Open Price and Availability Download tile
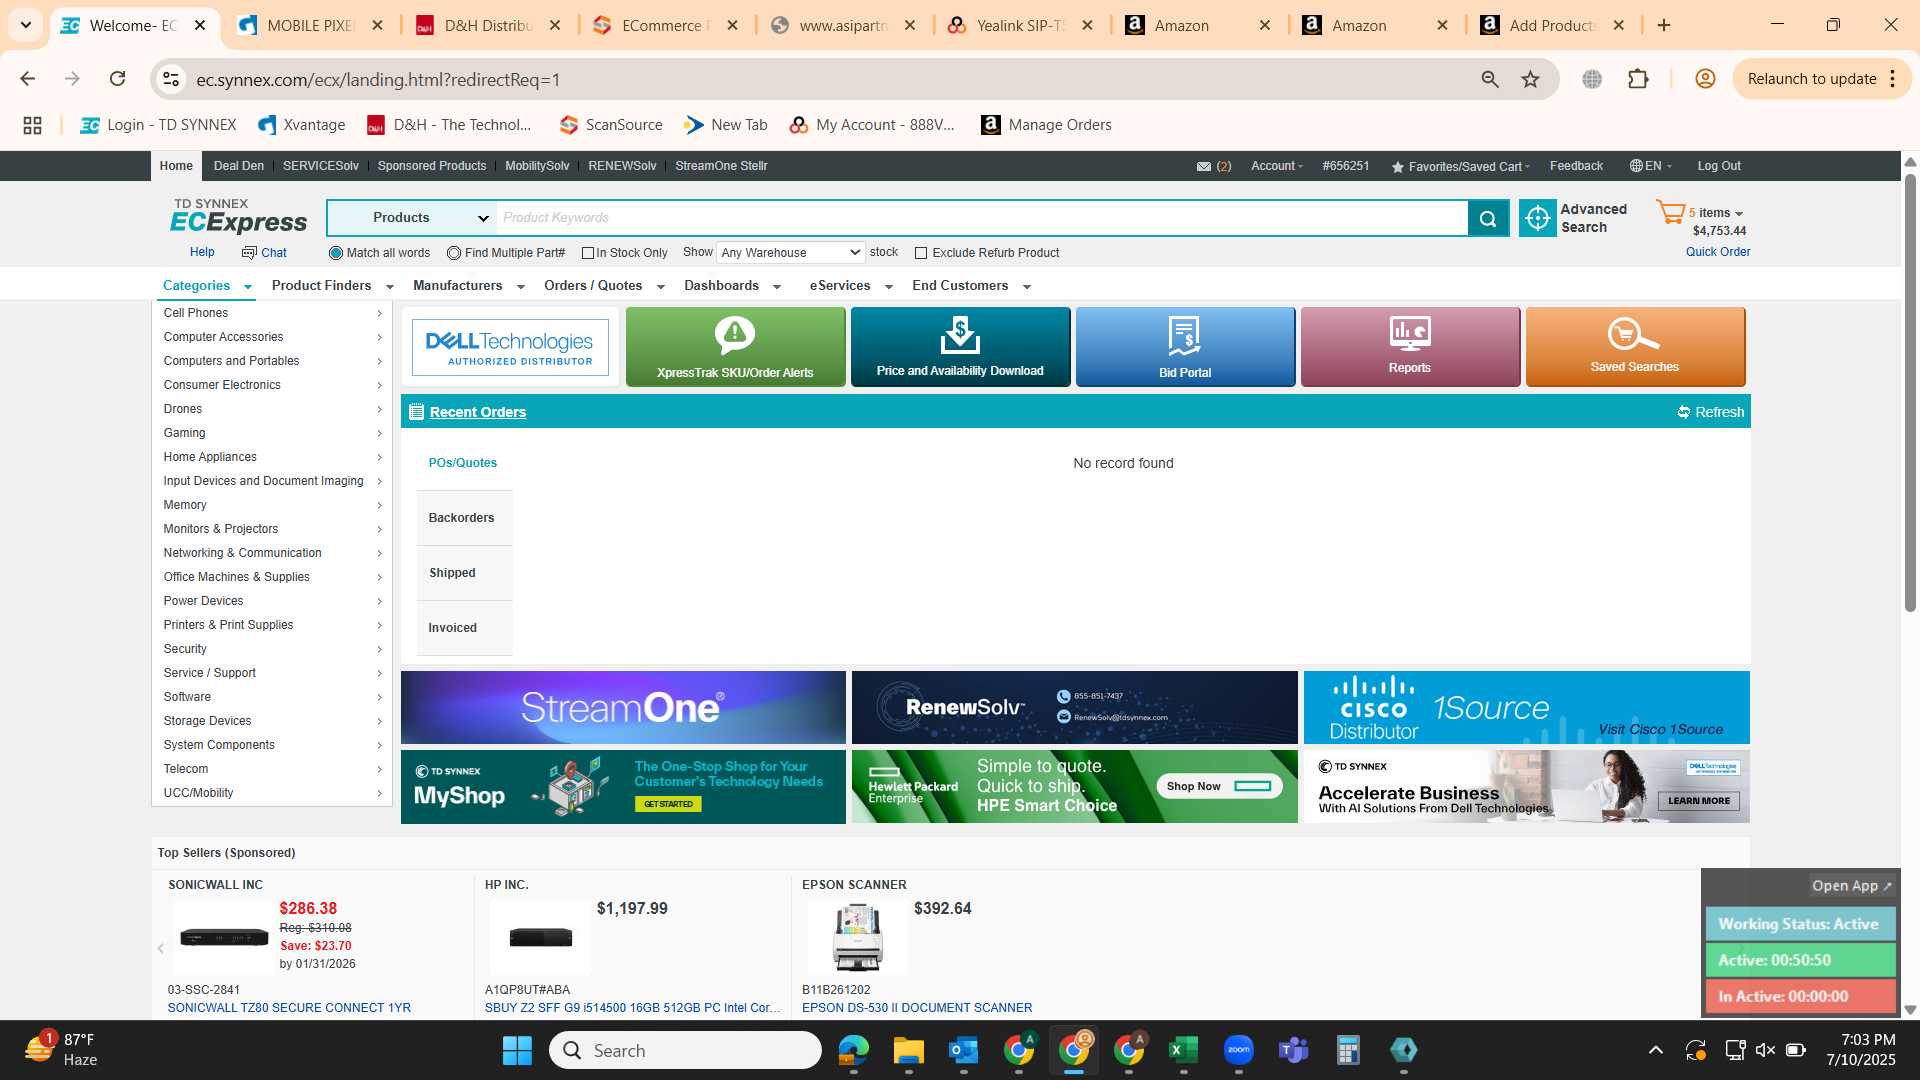Screen dimensions: 1920x1080 960,346
